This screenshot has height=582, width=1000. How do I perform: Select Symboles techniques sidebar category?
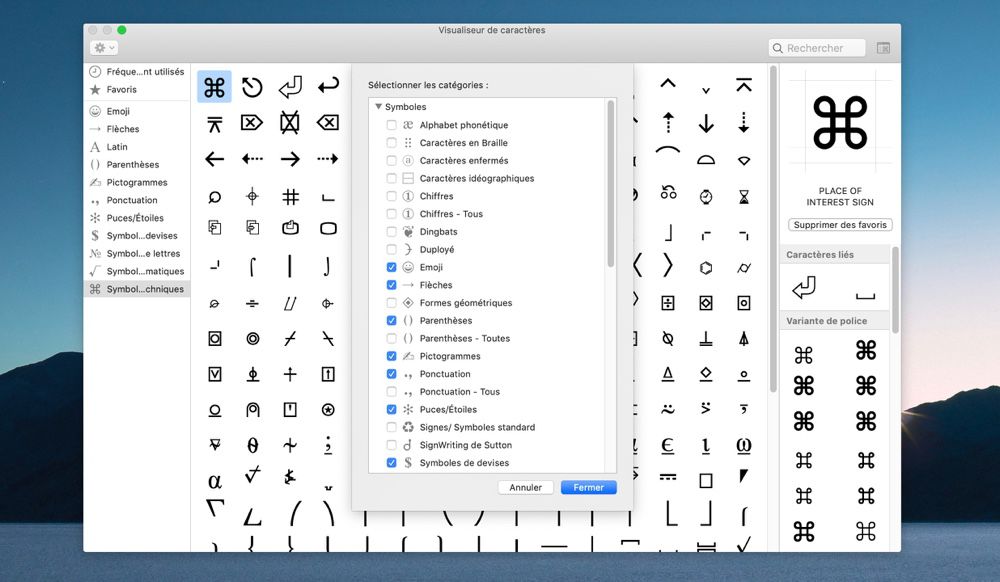click(137, 289)
